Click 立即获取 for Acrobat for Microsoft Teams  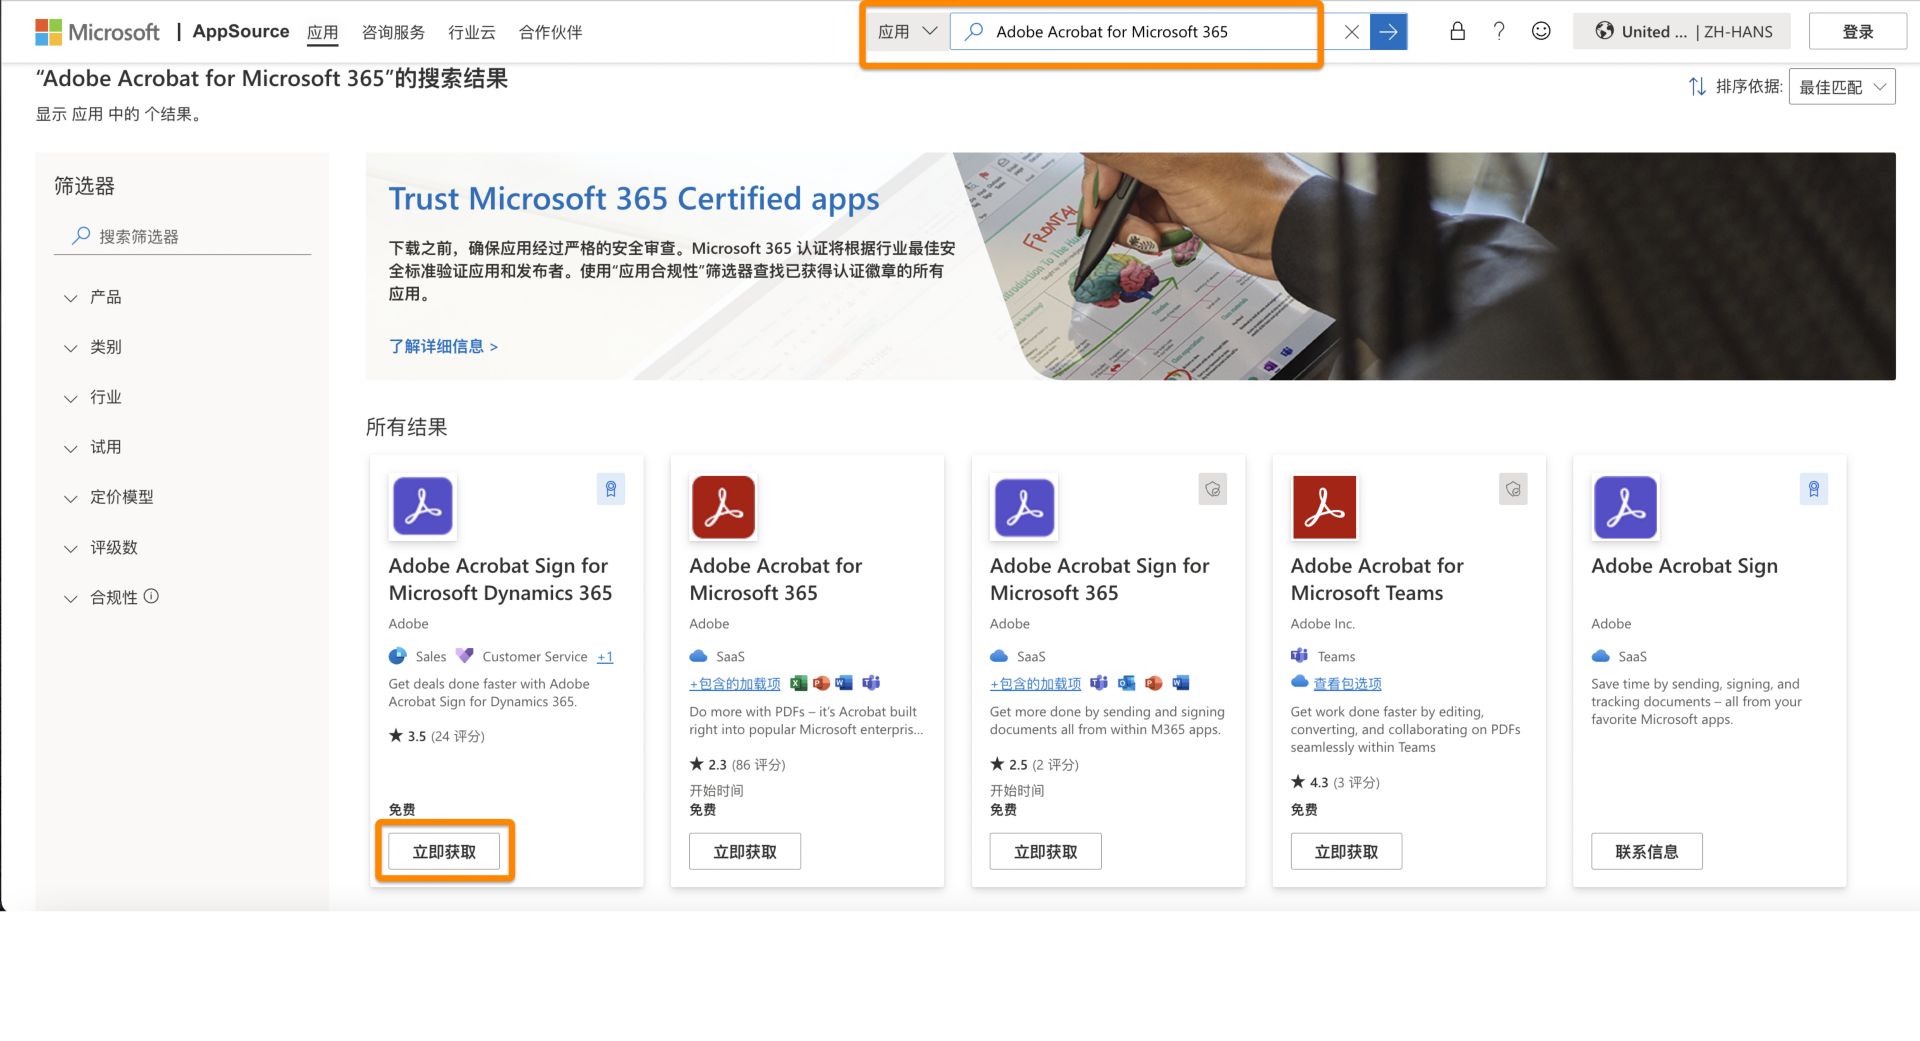pyautogui.click(x=1346, y=851)
